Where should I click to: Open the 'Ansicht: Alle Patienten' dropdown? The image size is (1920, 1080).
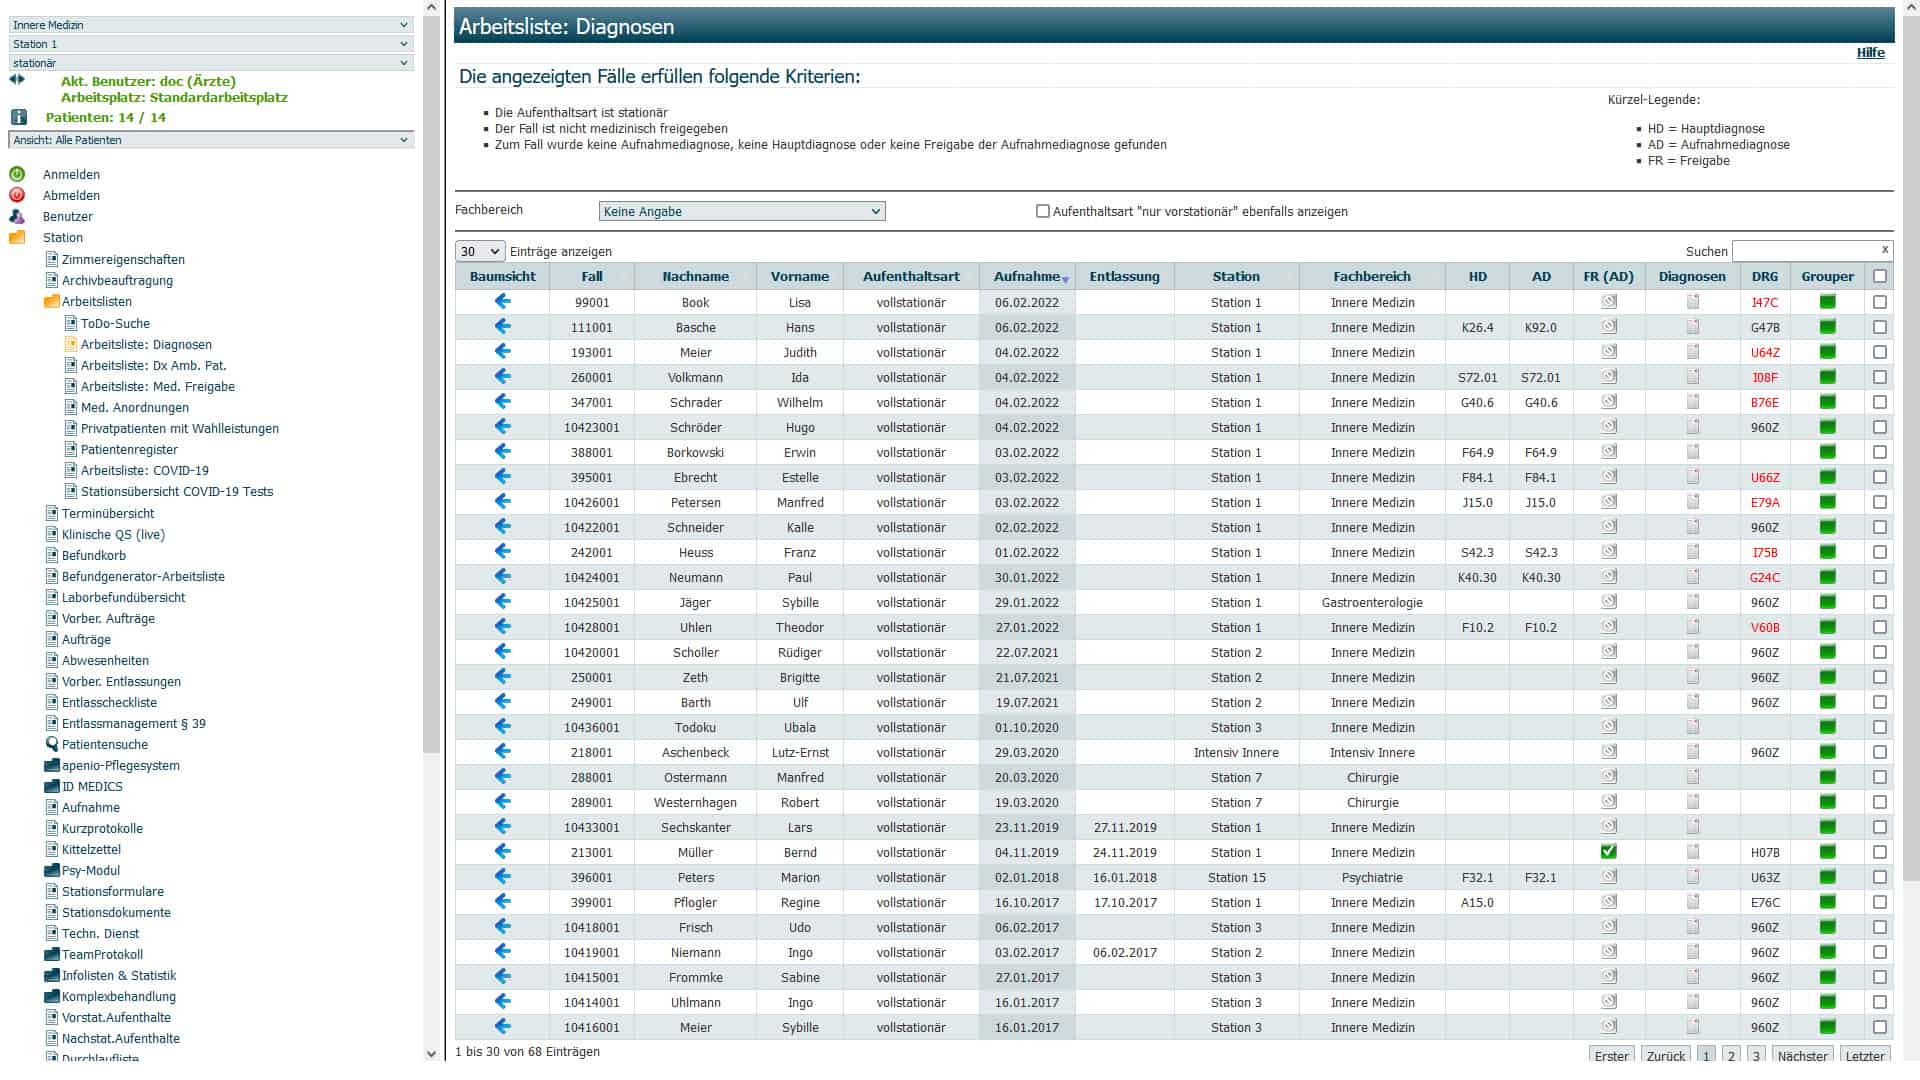click(210, 140)
